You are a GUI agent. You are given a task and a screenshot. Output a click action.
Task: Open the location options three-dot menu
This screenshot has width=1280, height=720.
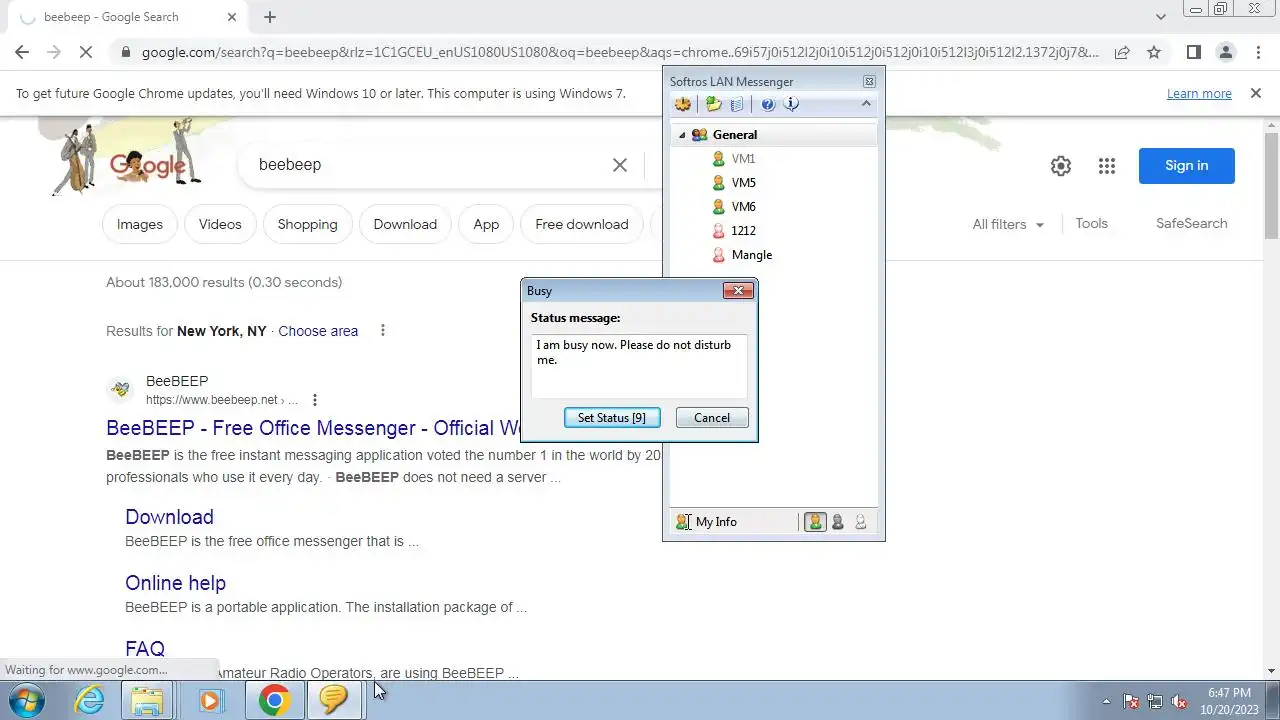[x=382, y=330]
